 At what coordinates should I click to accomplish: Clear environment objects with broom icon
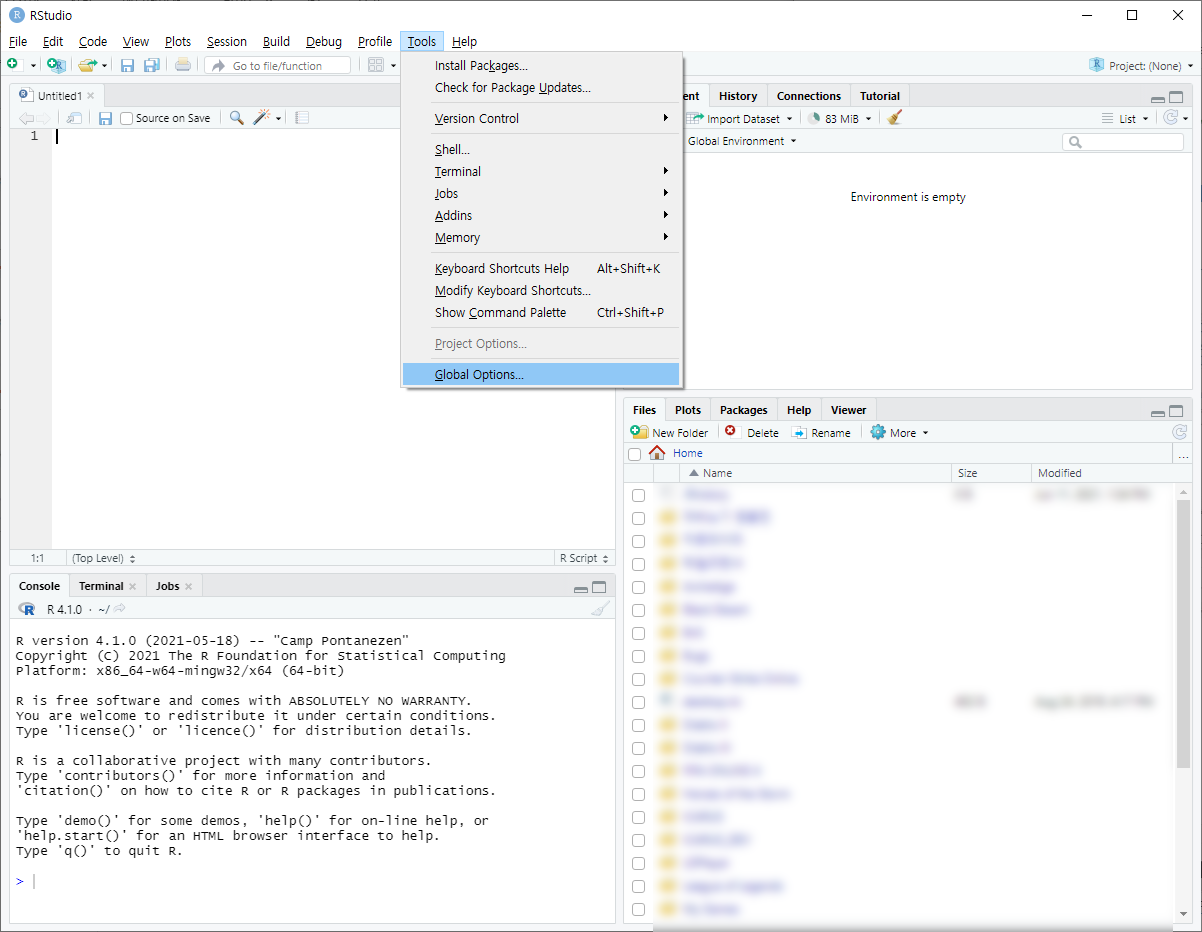[x=895, y=118]
